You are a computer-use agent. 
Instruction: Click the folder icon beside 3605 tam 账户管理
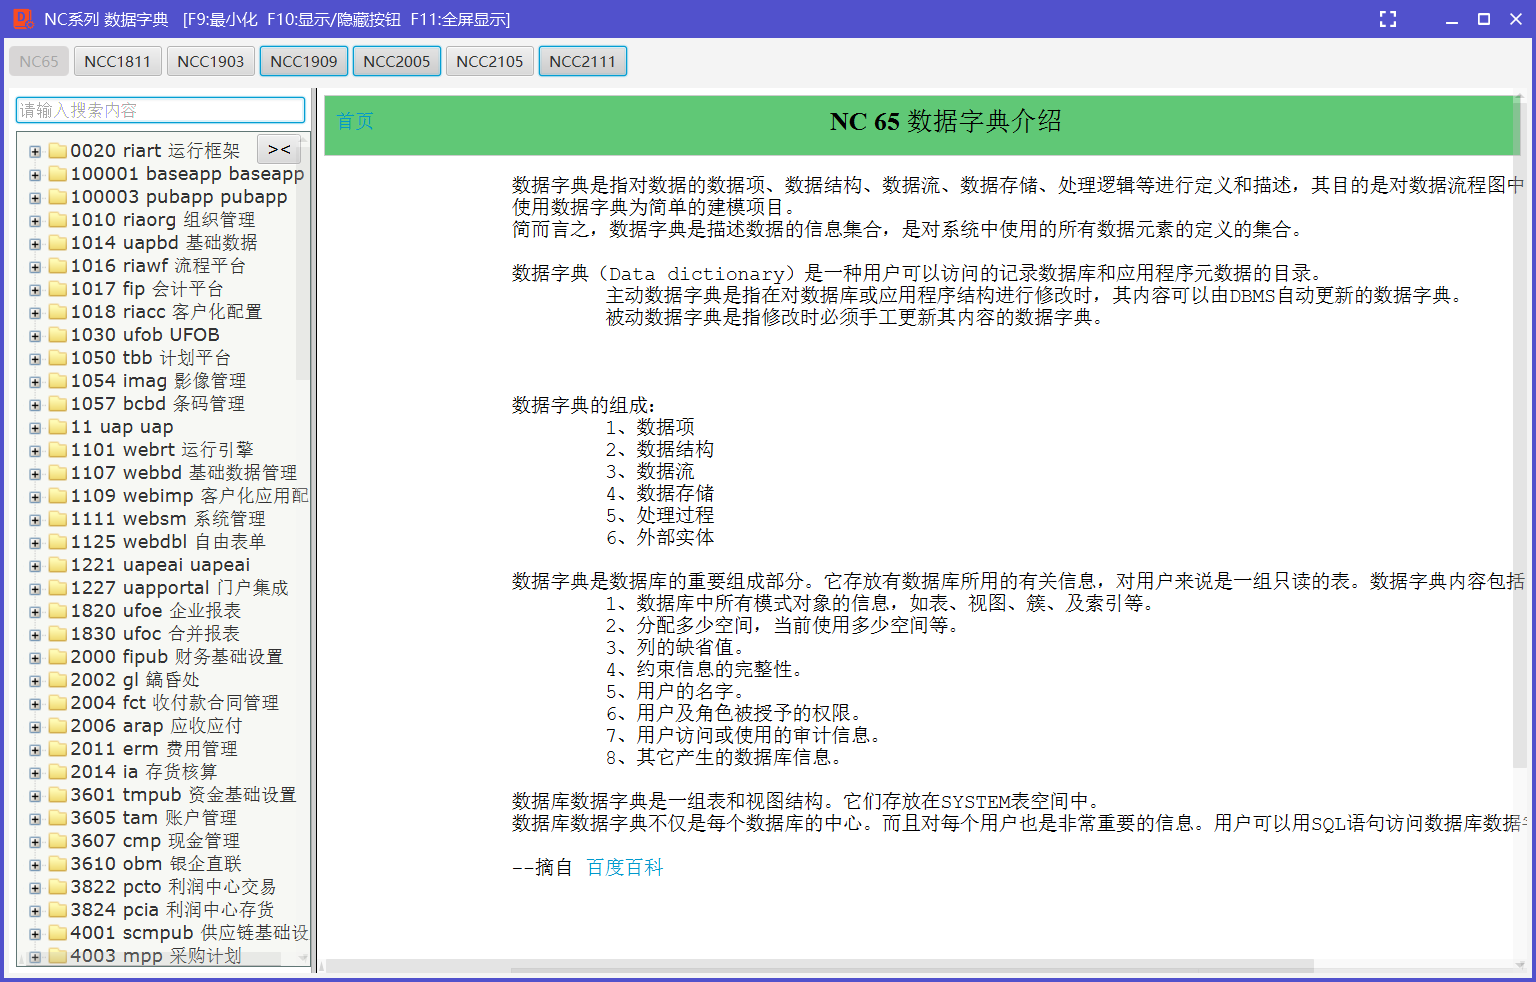click(x=57, y=817)
